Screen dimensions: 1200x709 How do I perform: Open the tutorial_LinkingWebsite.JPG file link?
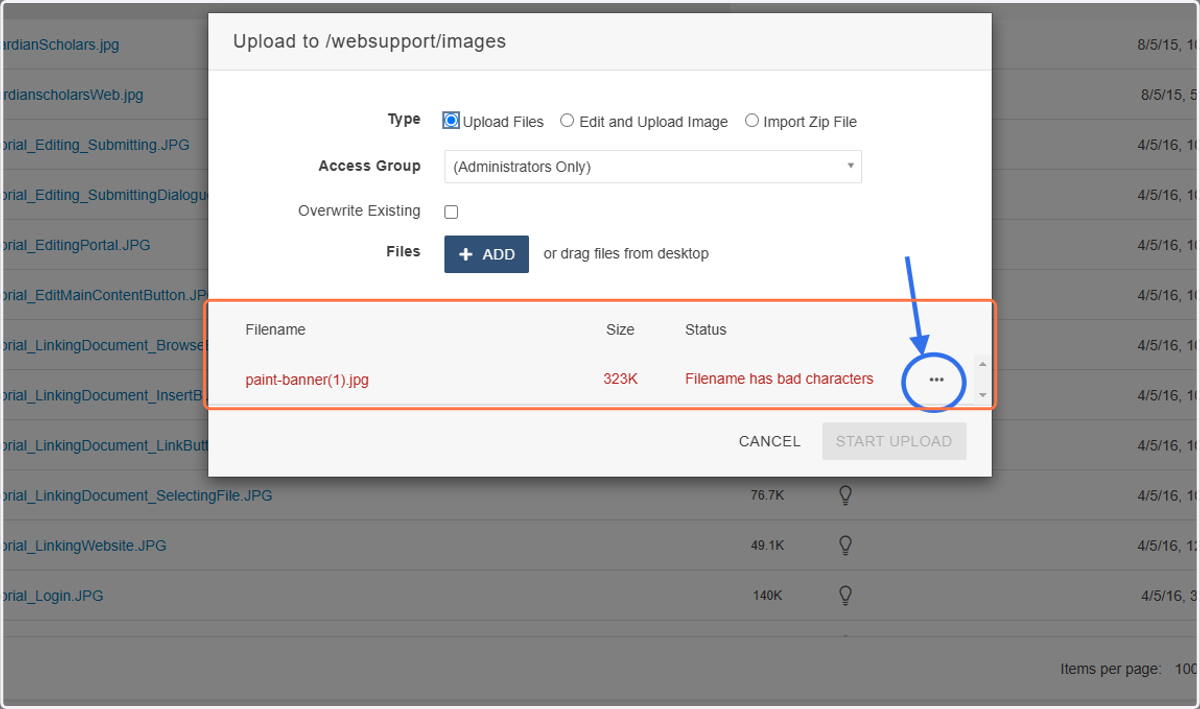click(x=84, y=545)
